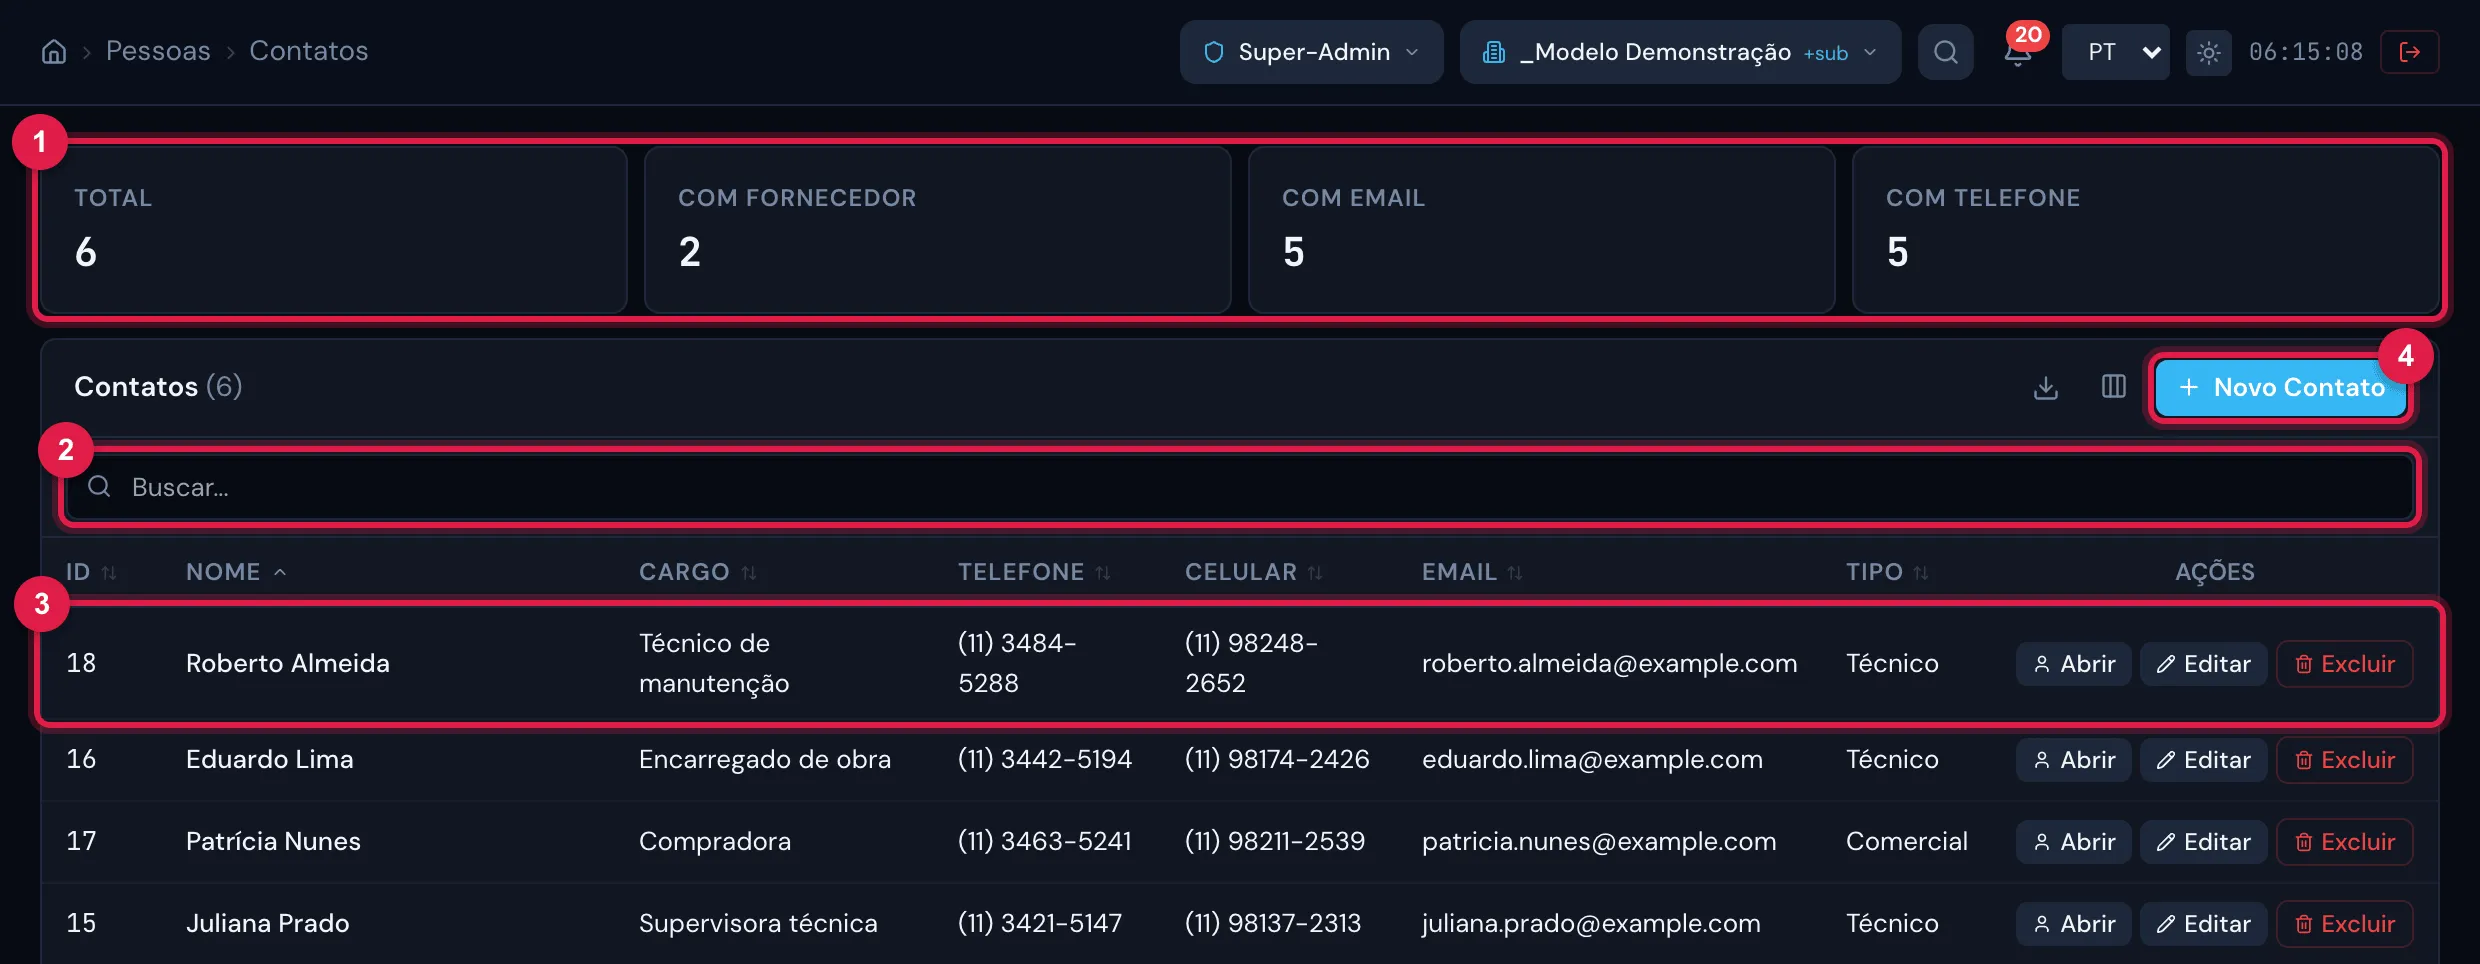Click the COM FORNECEDOR stat card
The width and height of the screenshot is (2480, 964).
click(938, 230)
